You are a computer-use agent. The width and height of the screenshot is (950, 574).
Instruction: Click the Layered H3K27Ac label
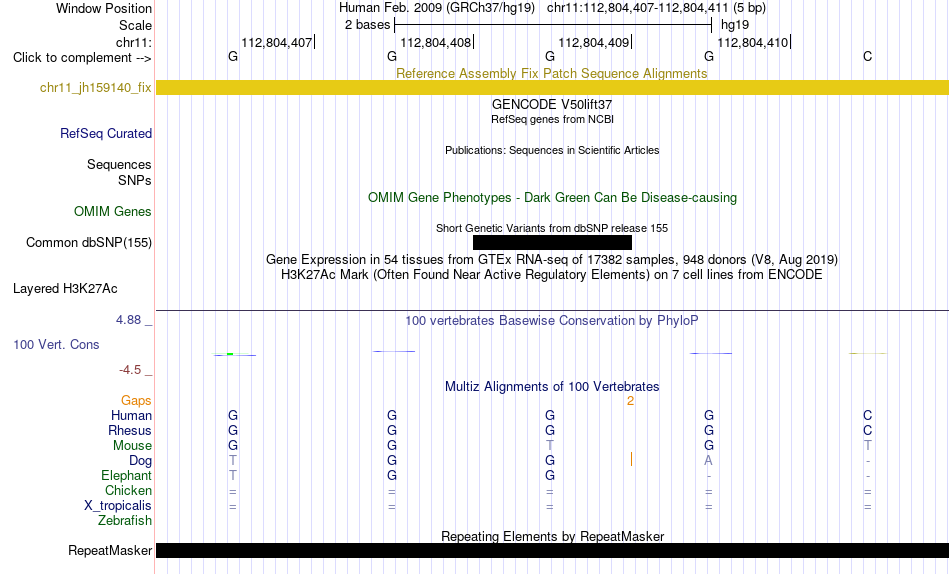(x=65, y=289)
